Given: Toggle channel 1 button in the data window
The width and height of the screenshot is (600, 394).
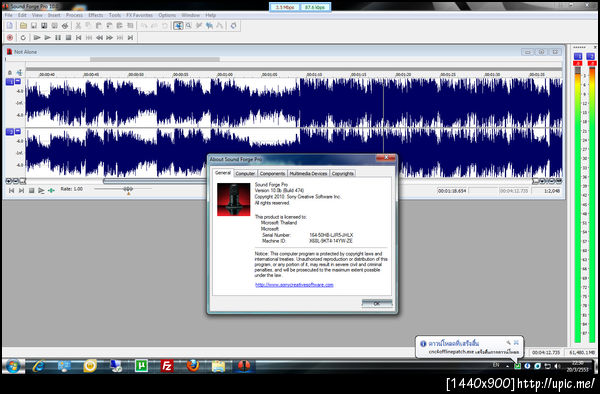Looking at the screenshot, I should (10, 81).
